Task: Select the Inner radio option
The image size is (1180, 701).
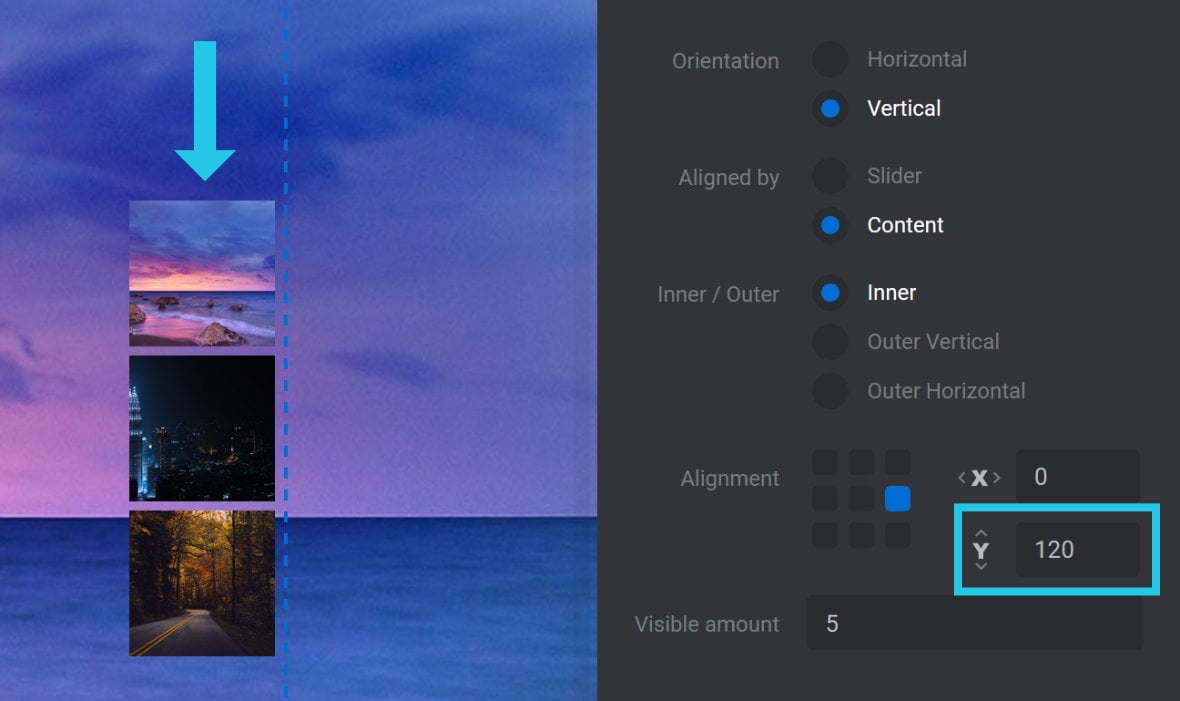Action: (x=830, y=293)
